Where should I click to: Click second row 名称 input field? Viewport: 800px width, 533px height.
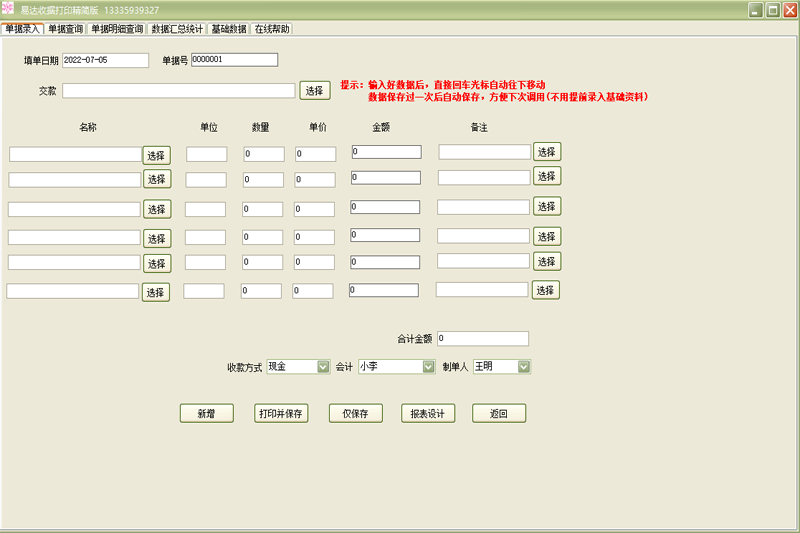[75, 180]
